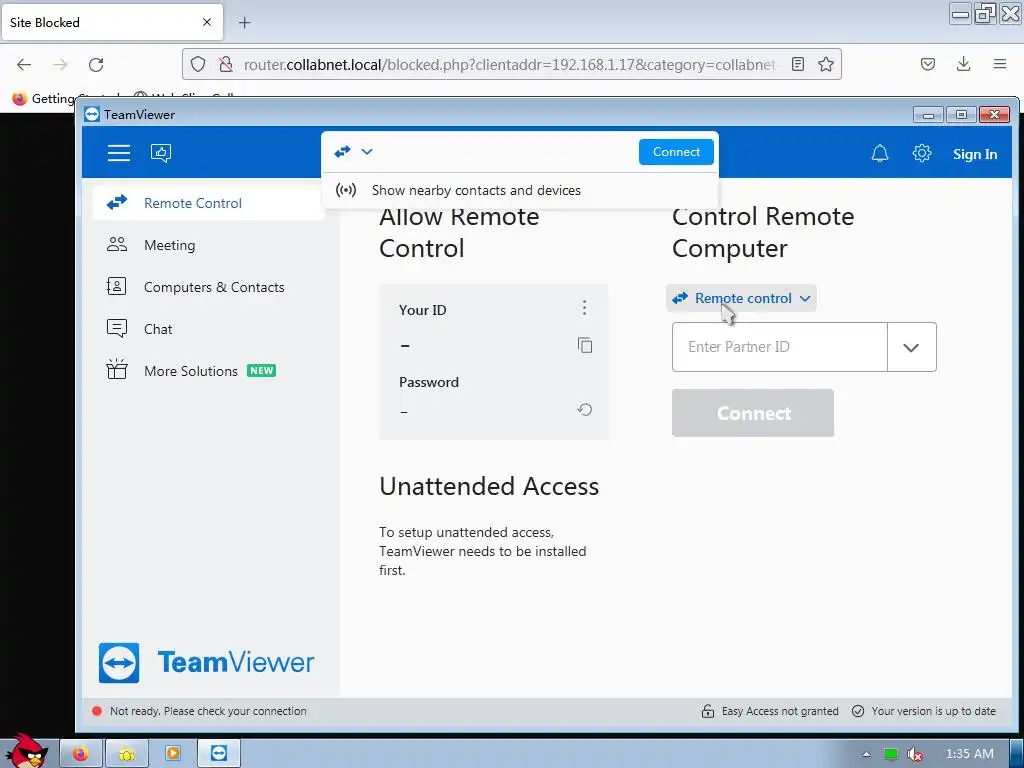The image size is (1024, 768).
Task: Click the version check mark icon
Action: click(858, 711)
